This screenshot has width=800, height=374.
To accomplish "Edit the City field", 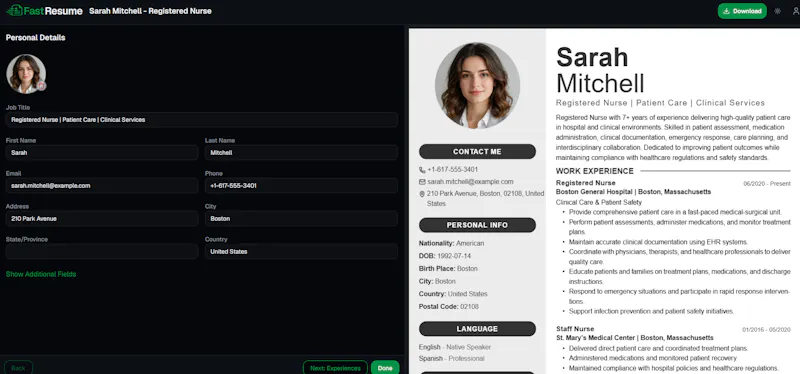I will [x=301, y=218].
